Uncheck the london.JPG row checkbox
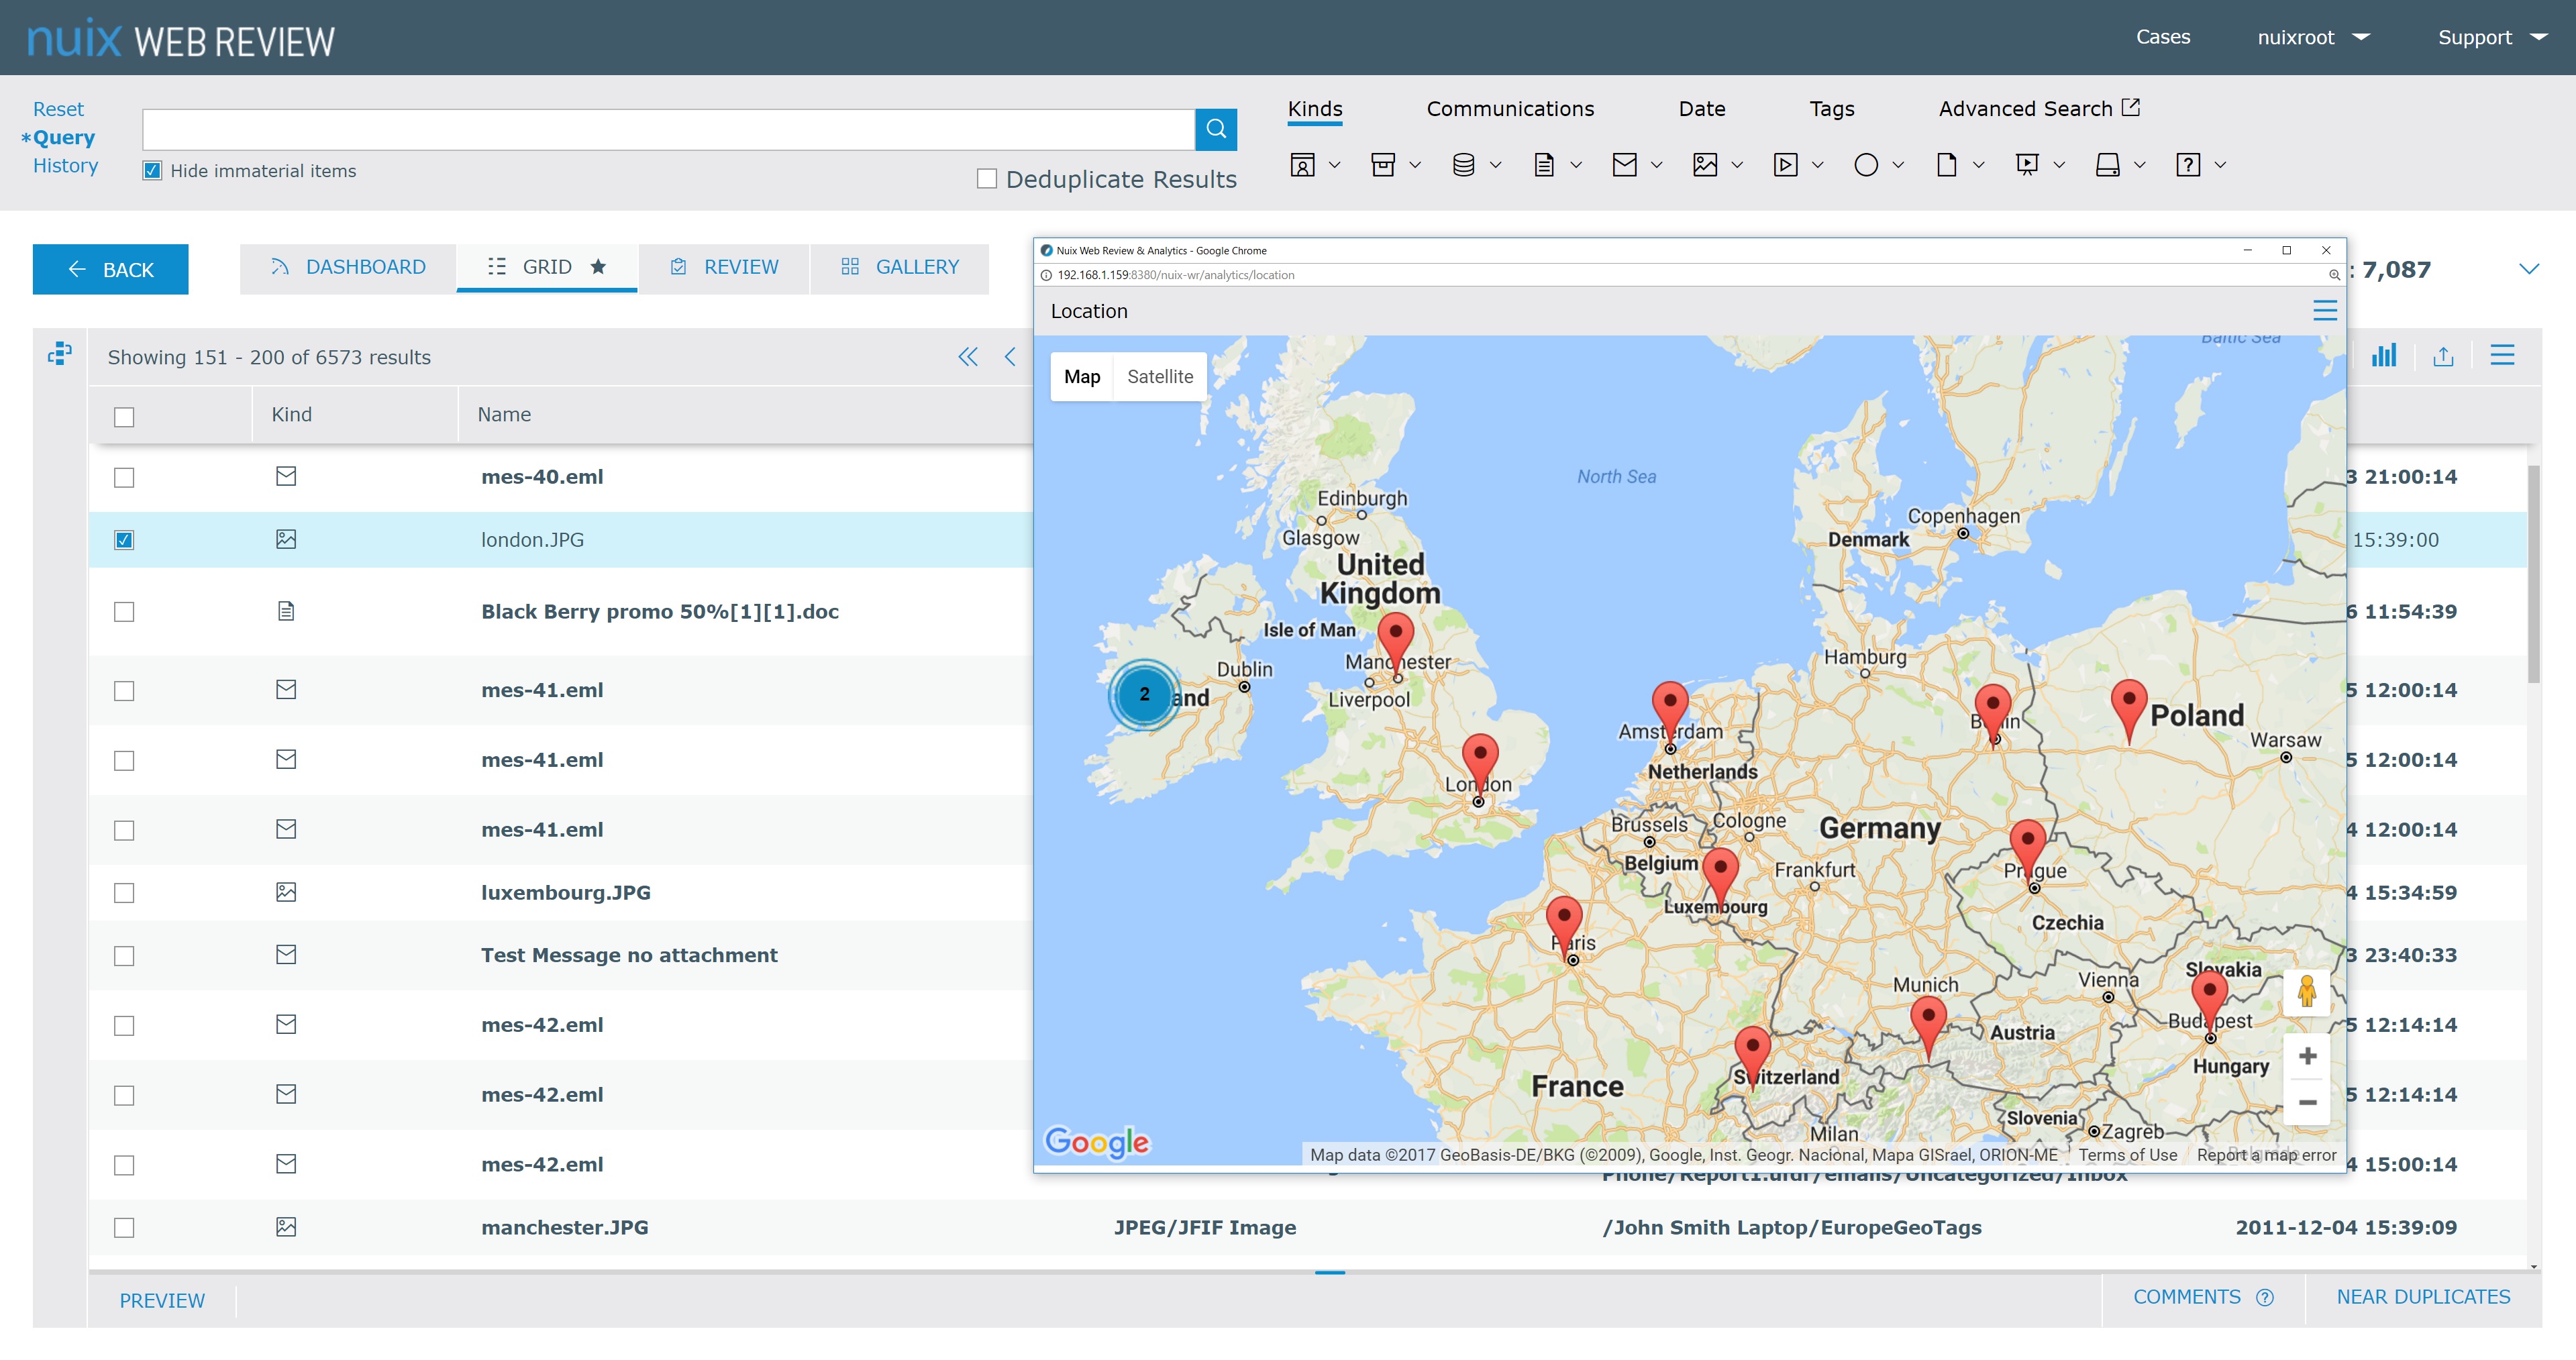The width and height of the screenshot is (2576, 1360). (x=124, y=540)
